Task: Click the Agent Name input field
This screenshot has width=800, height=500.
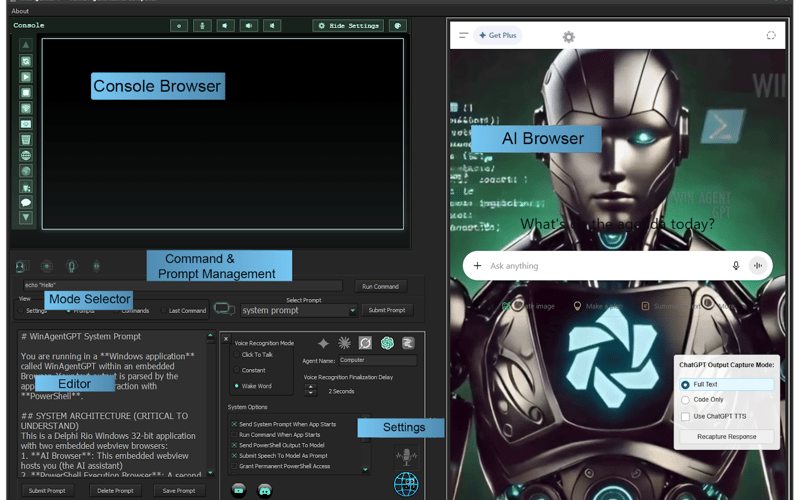Action: pyautogui.click(x=378, y=360)
